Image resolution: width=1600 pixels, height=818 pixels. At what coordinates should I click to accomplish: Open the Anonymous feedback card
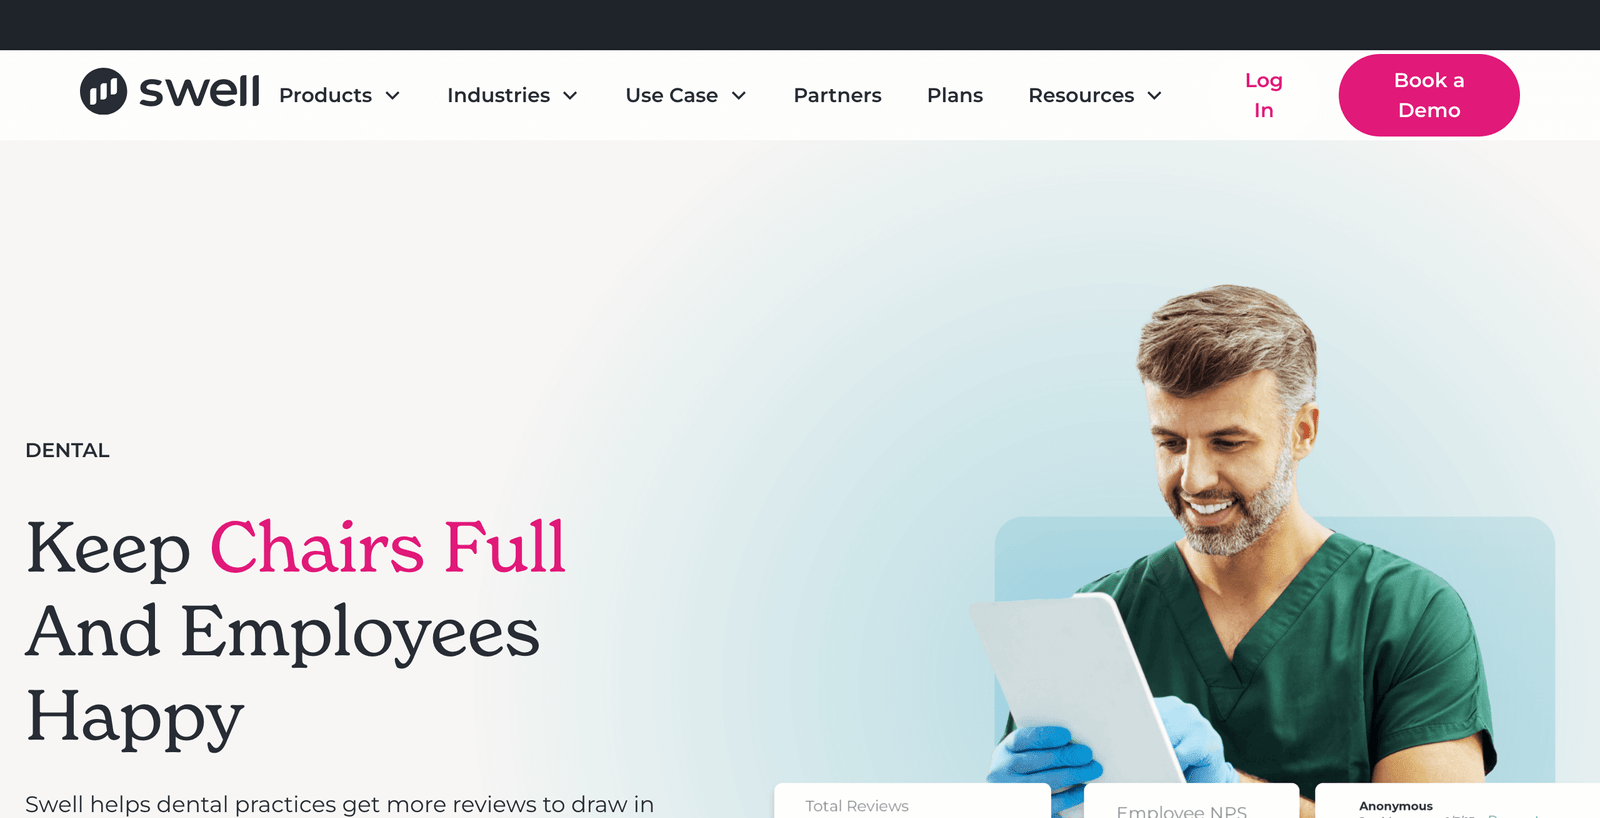click(1457, 801)
